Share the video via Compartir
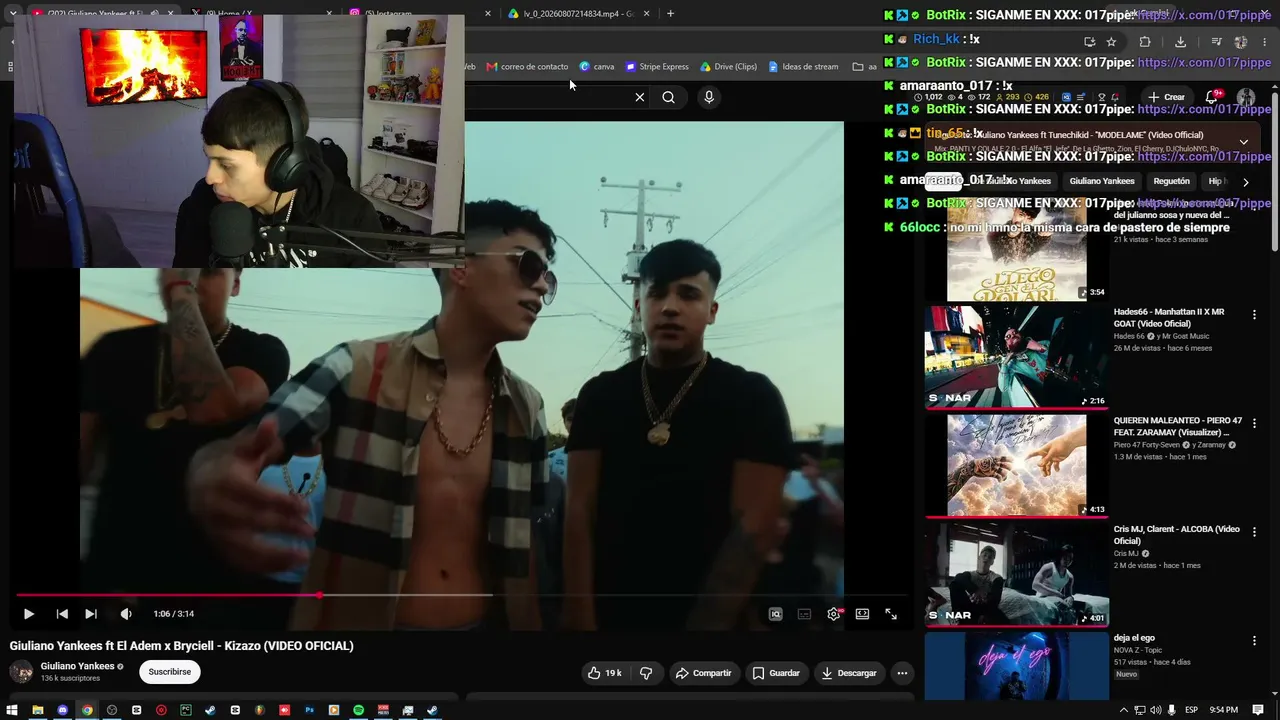Image resolution: width=1280 pixels, height=720 pixels. tap(704, 673)
